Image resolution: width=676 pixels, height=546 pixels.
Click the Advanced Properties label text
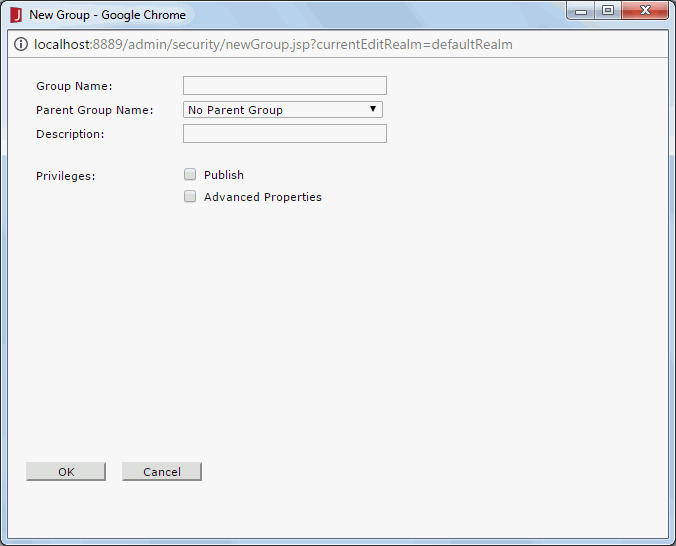(263, 197)
